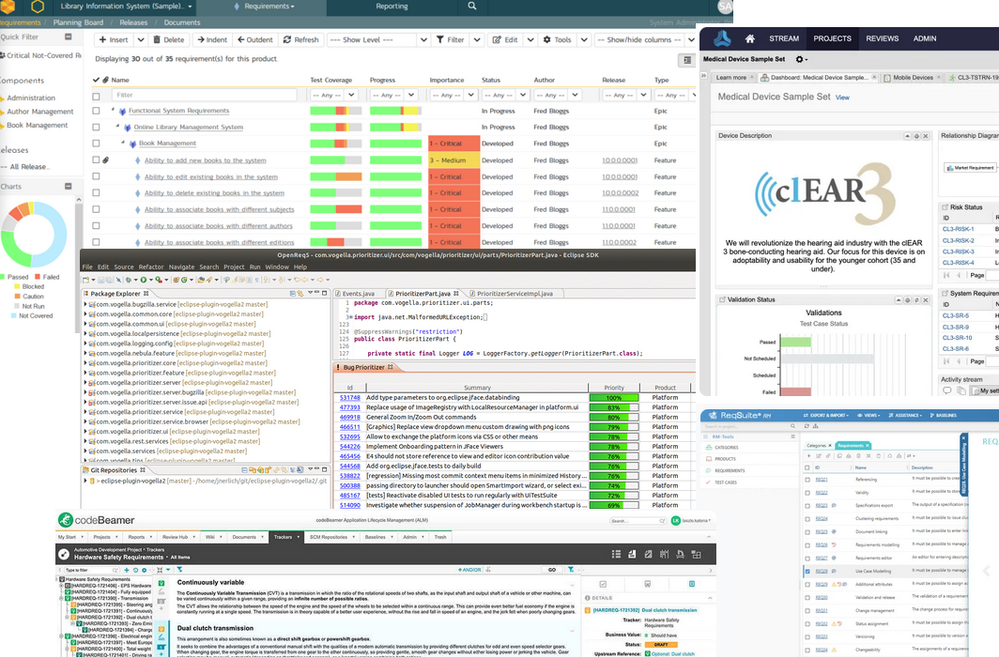Click the Name filter input field in requirements table
This screenshot has width=999, height=657.
point(205,95)
